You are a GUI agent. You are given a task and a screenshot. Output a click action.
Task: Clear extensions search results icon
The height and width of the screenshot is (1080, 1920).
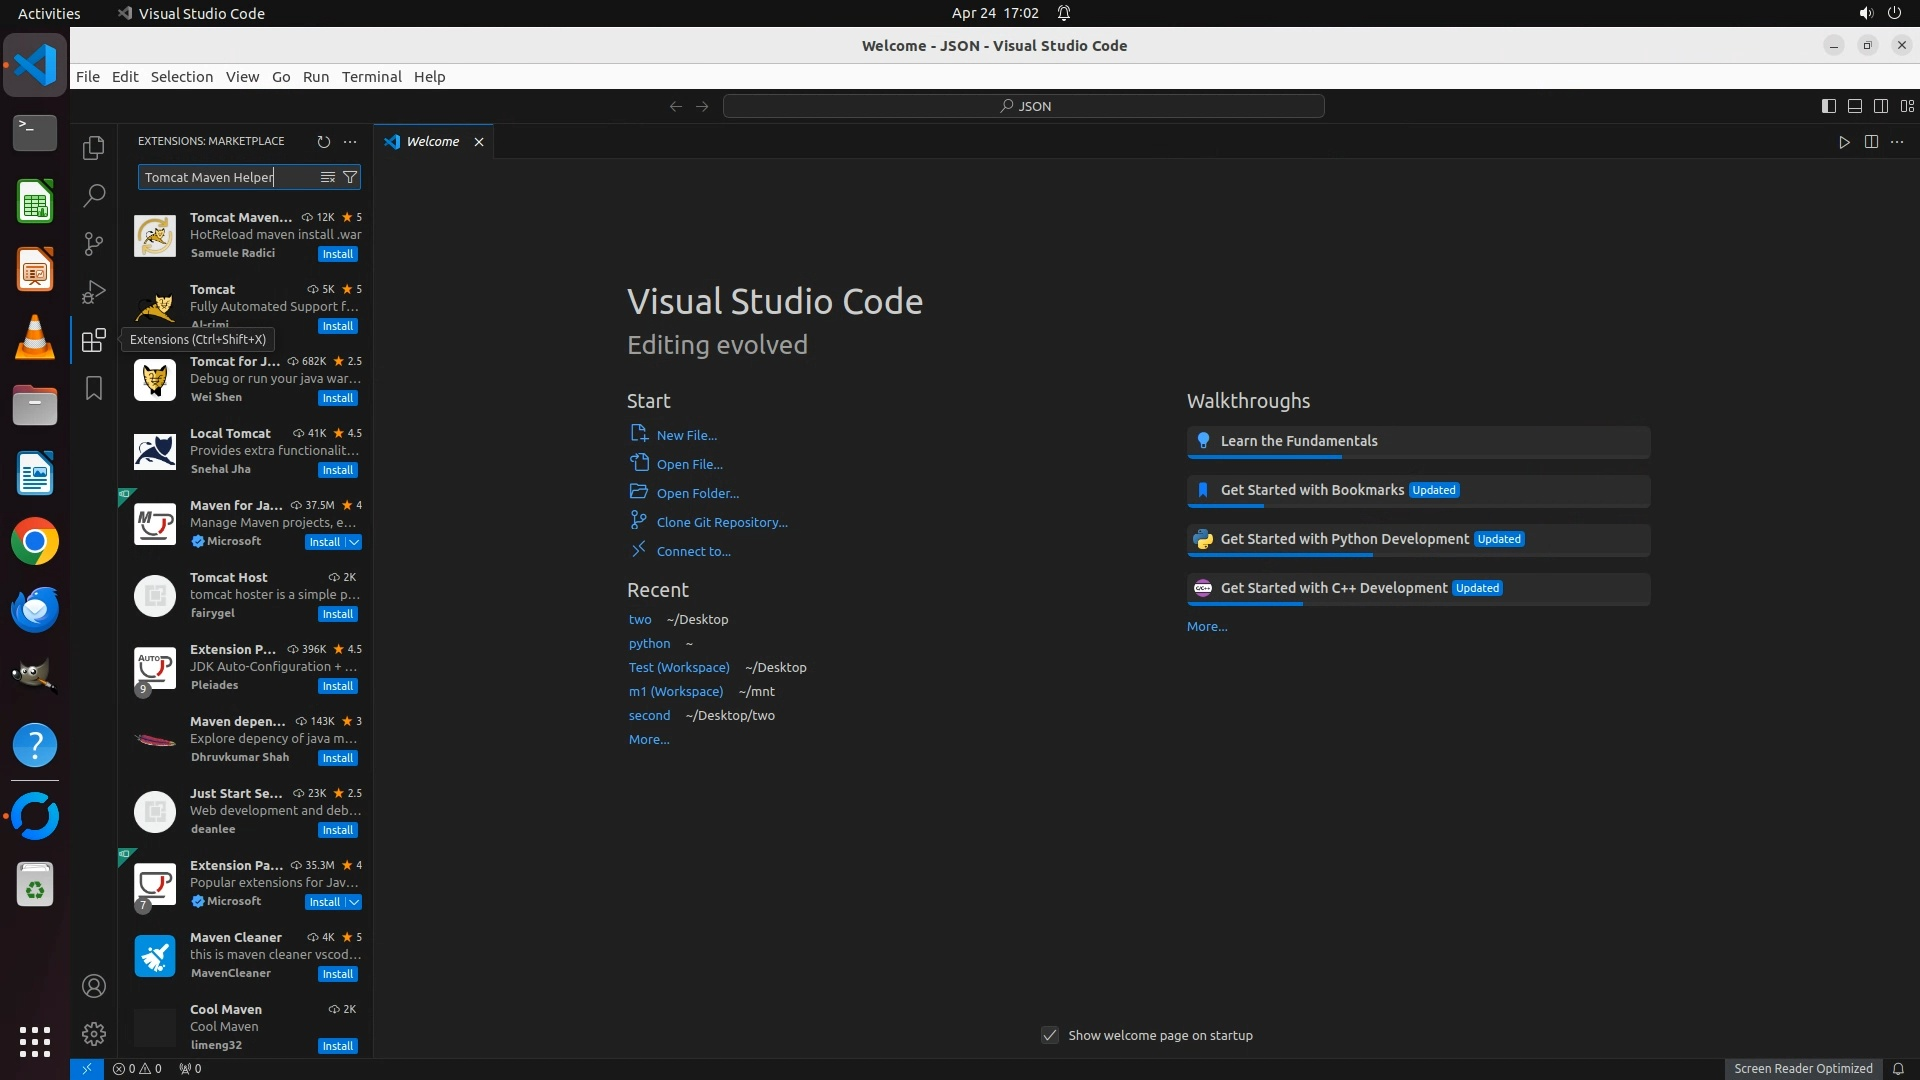327,177
